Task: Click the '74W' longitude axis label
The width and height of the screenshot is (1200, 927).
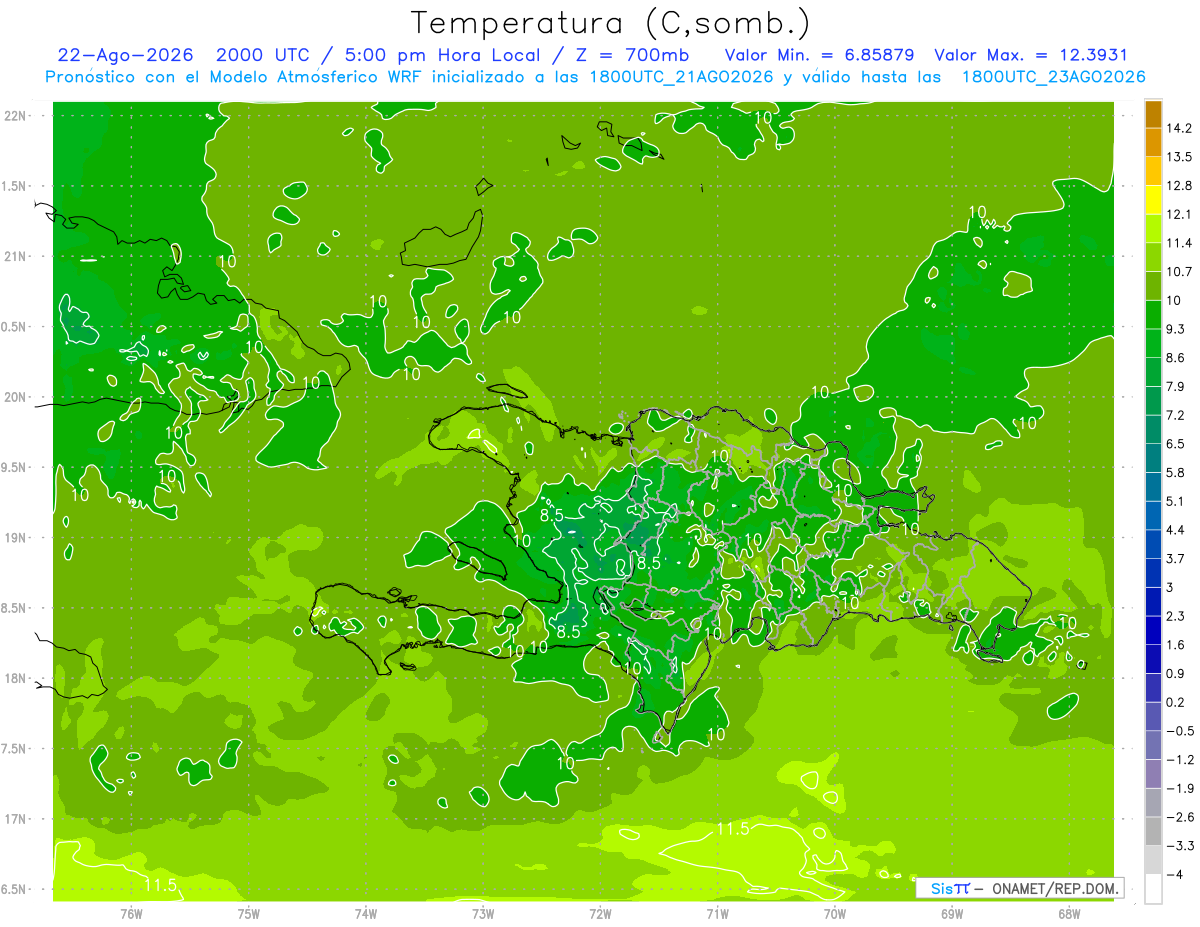Action: [x=365, y=913]
